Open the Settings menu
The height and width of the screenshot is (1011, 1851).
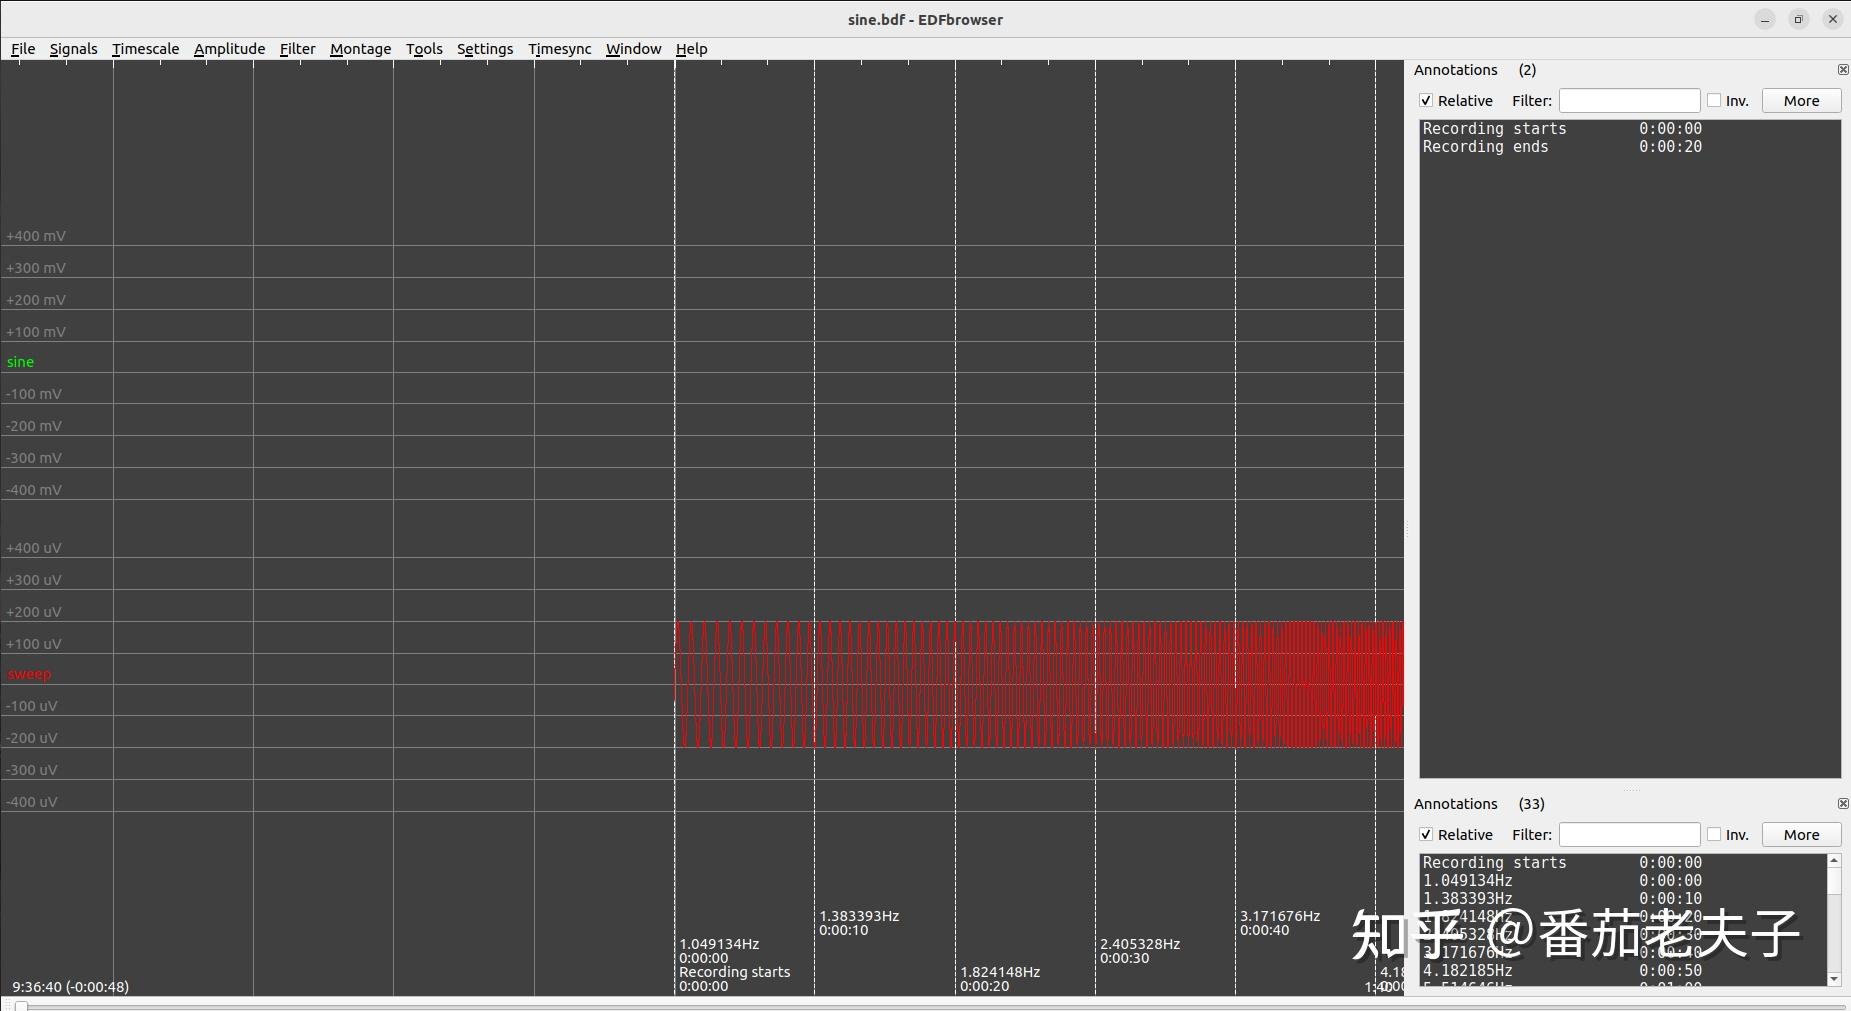(484, 48)
